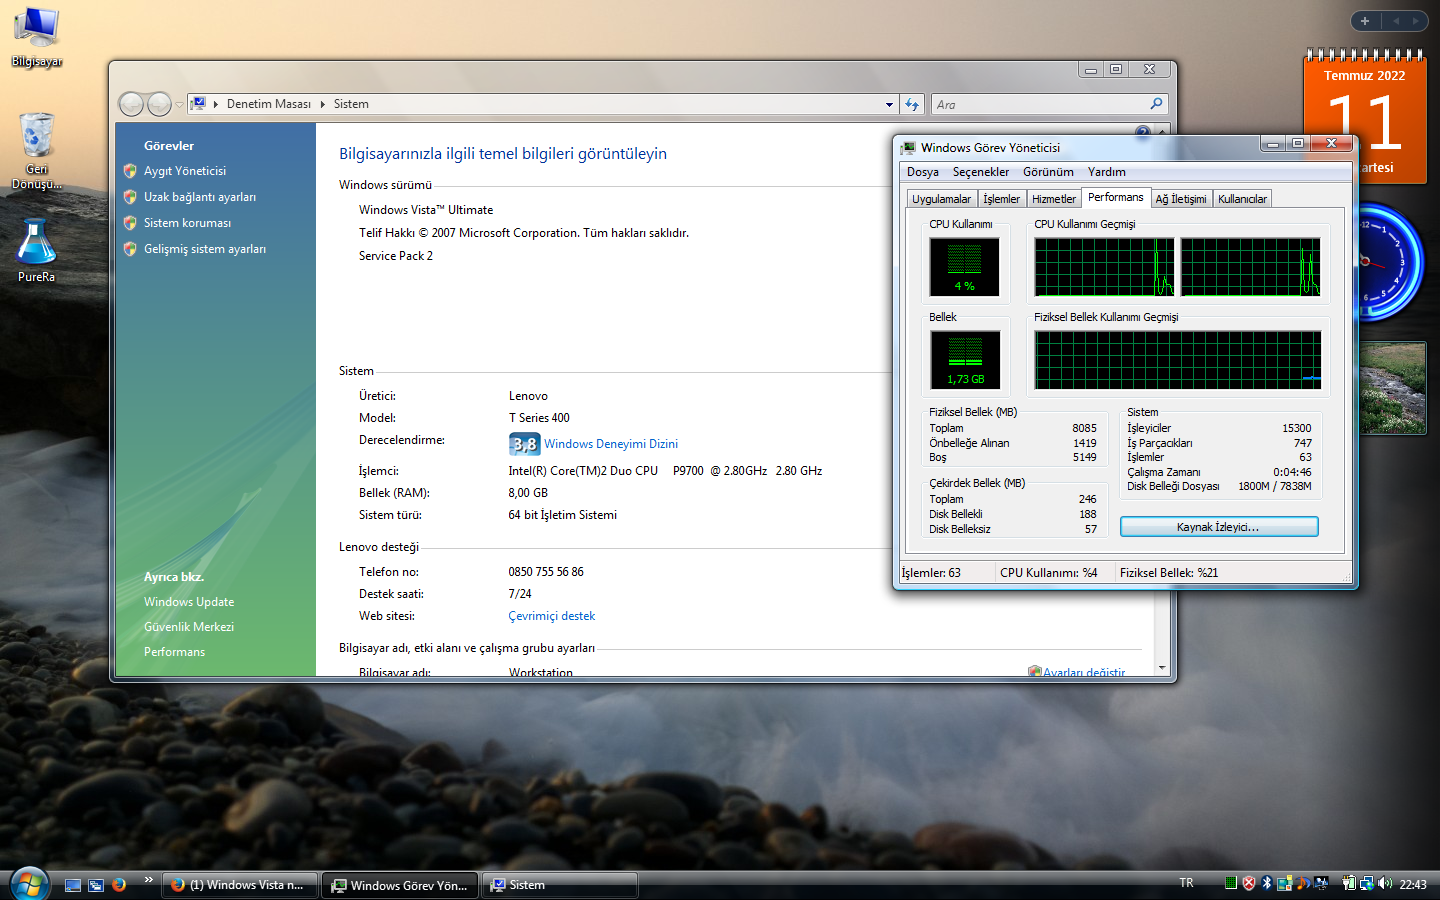The image size is (1440, 900).
Task: Open the red security shield tray icon
Action: click(x=1248, y=883)
